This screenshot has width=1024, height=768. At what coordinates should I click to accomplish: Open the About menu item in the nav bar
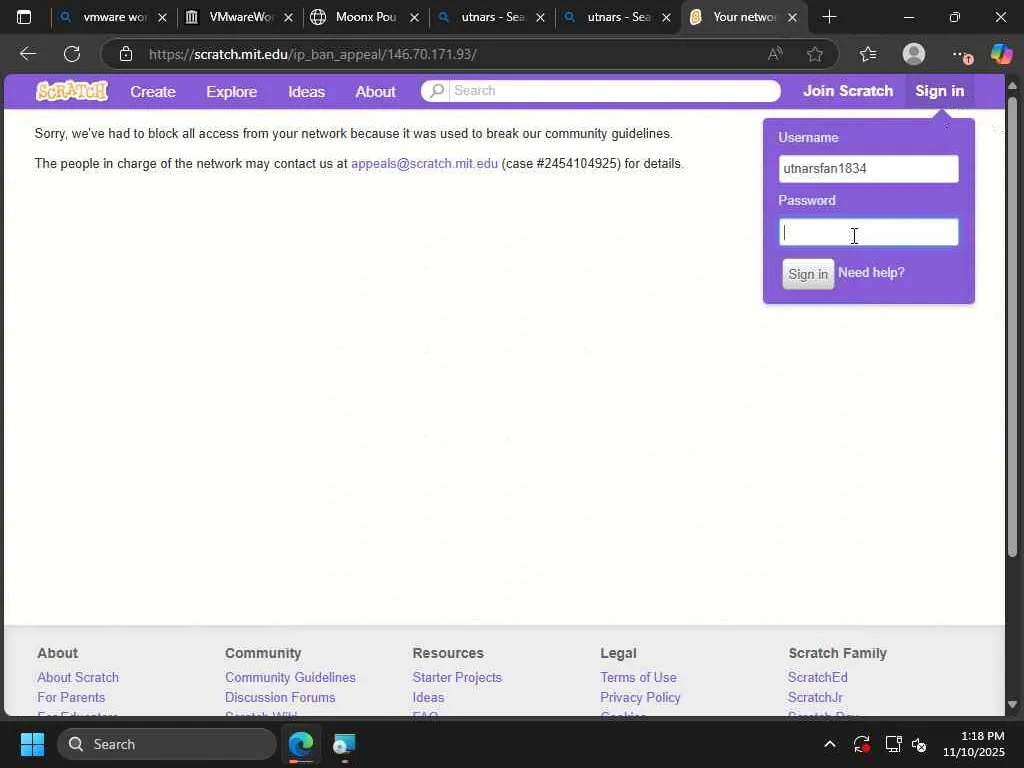pos(376,91)
